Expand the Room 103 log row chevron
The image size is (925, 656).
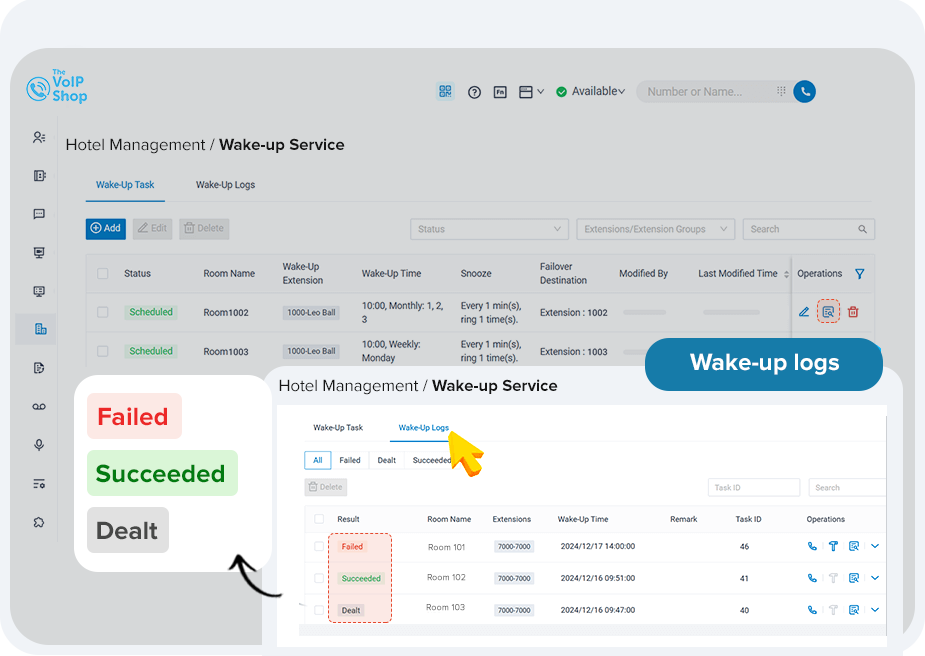[x=875, y=610]
